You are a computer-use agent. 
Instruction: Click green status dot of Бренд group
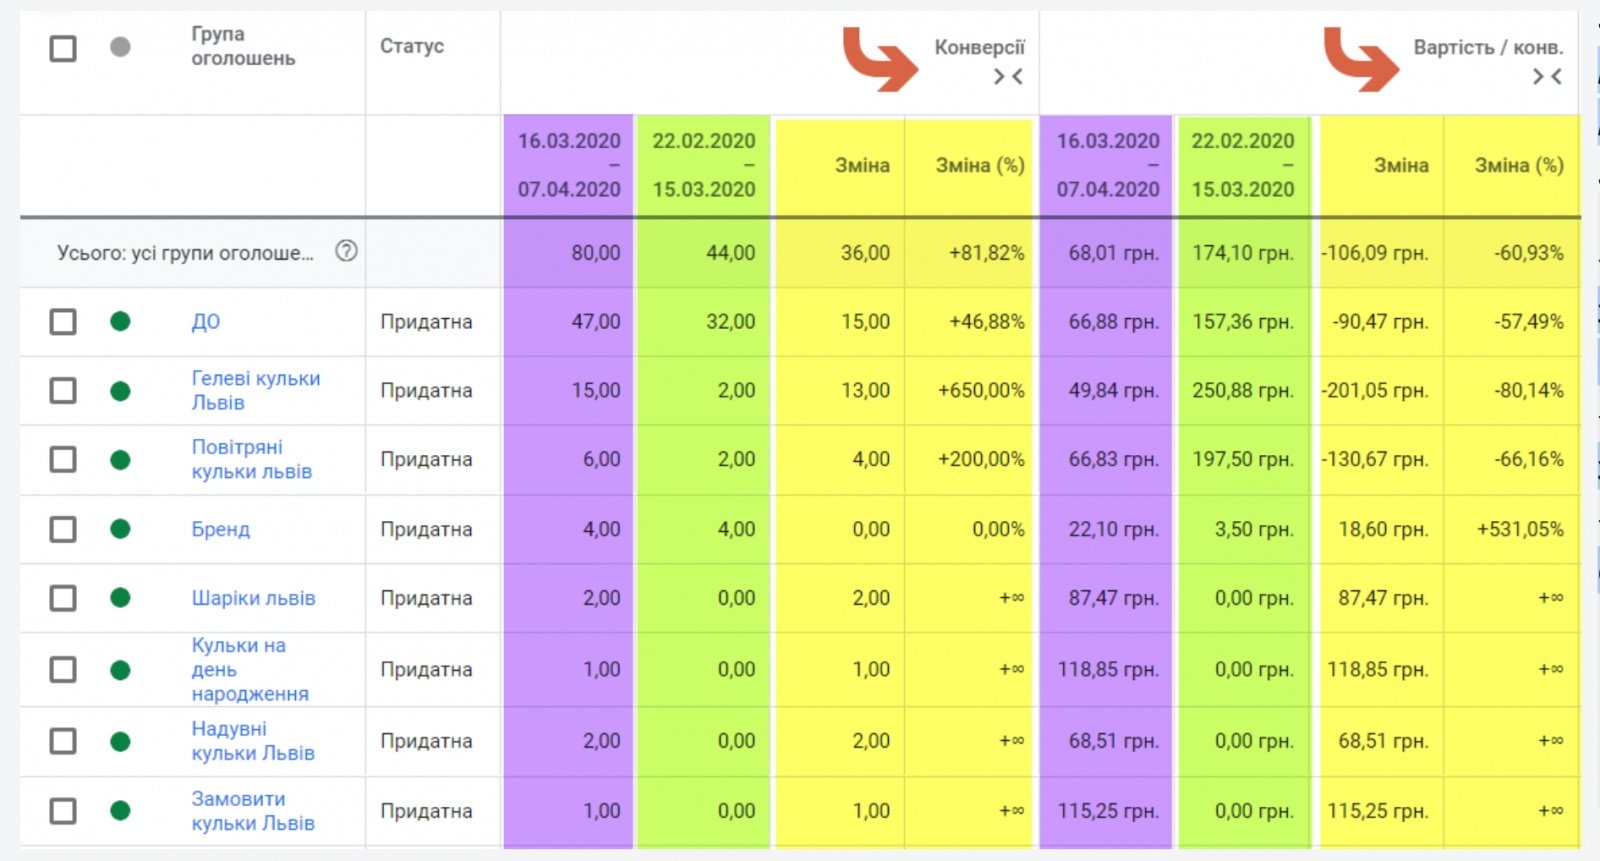coord(120,528)
